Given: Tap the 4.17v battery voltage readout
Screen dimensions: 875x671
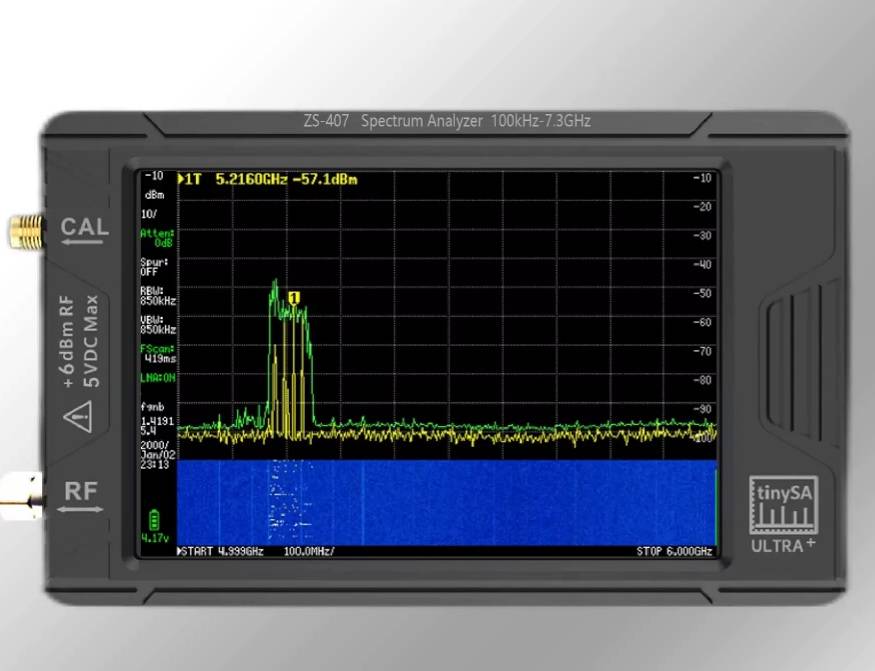Looking at the screenshot, I should [155, 538].
